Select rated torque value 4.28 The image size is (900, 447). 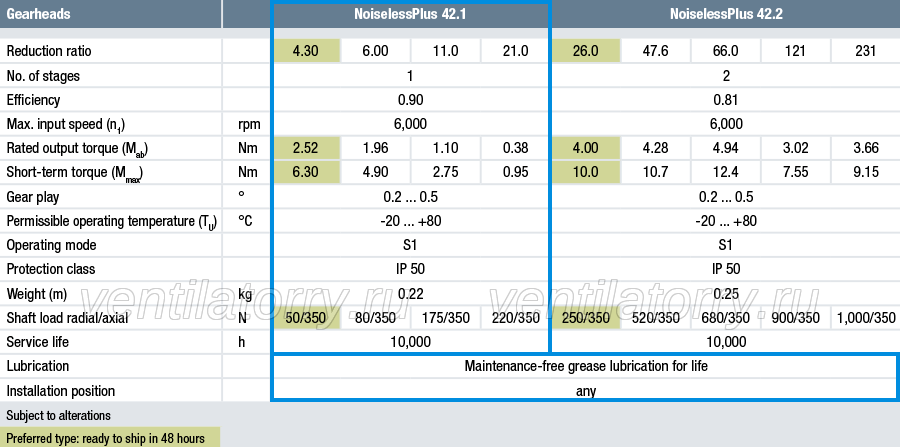click(655, 148)
